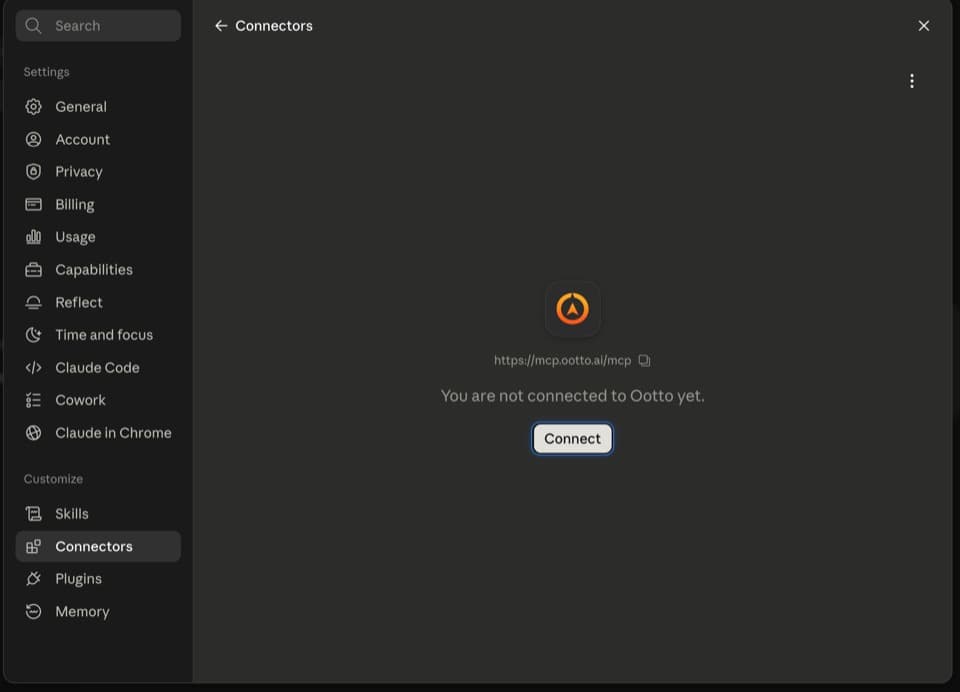Open Claude Code settings
The image size is (960, 692).
(x=98, y=367)
